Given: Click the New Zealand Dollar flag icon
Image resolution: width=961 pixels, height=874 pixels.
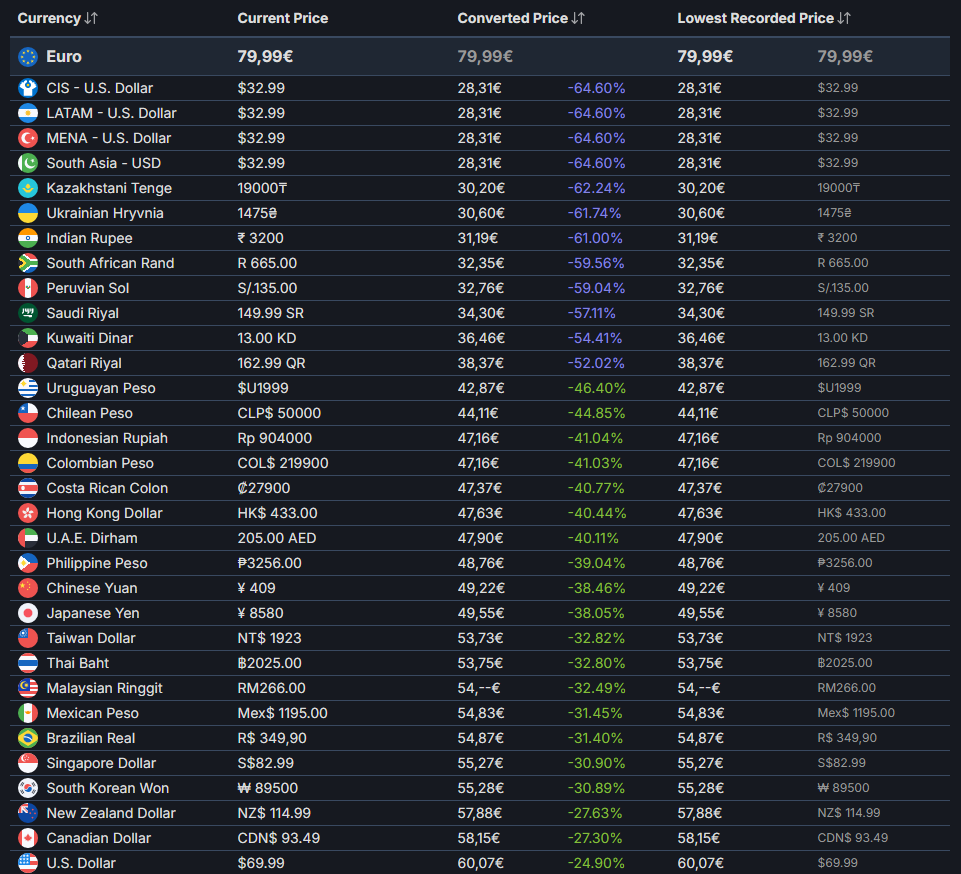Looking at the screenshot, I should [x=28, y=813].
